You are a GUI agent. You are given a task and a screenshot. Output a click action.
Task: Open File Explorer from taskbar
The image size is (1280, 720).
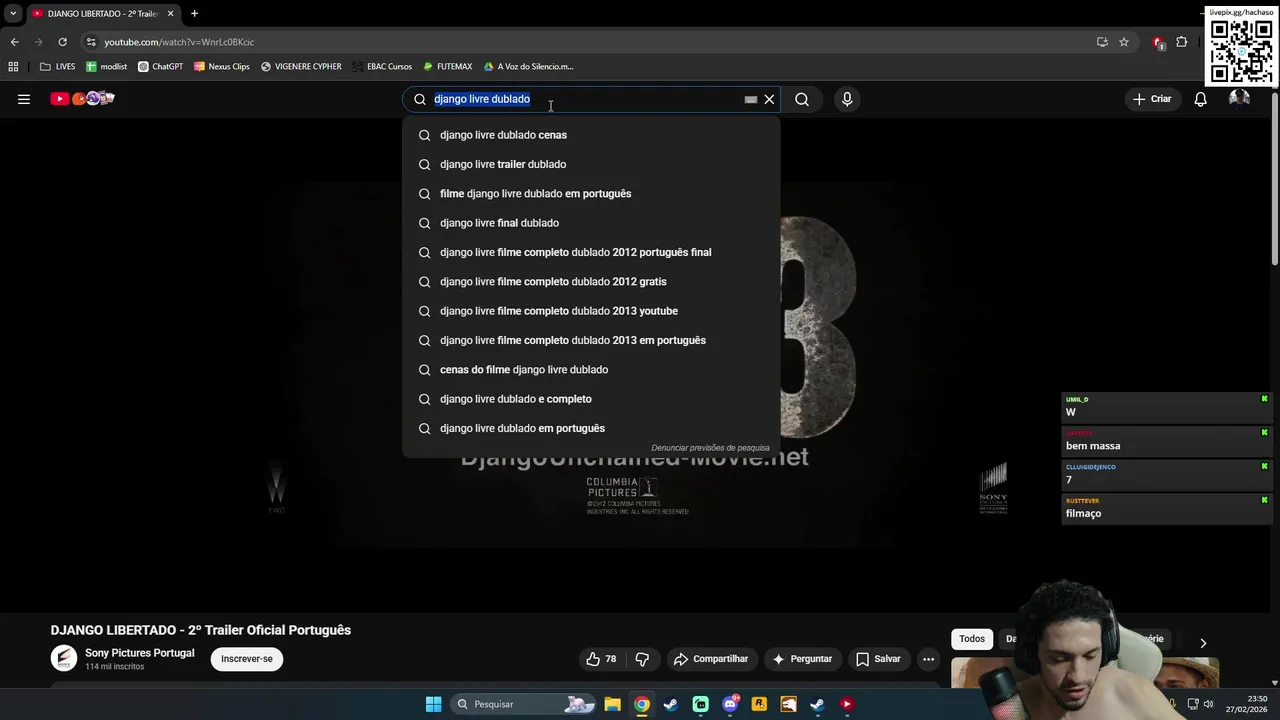(613, 704)
